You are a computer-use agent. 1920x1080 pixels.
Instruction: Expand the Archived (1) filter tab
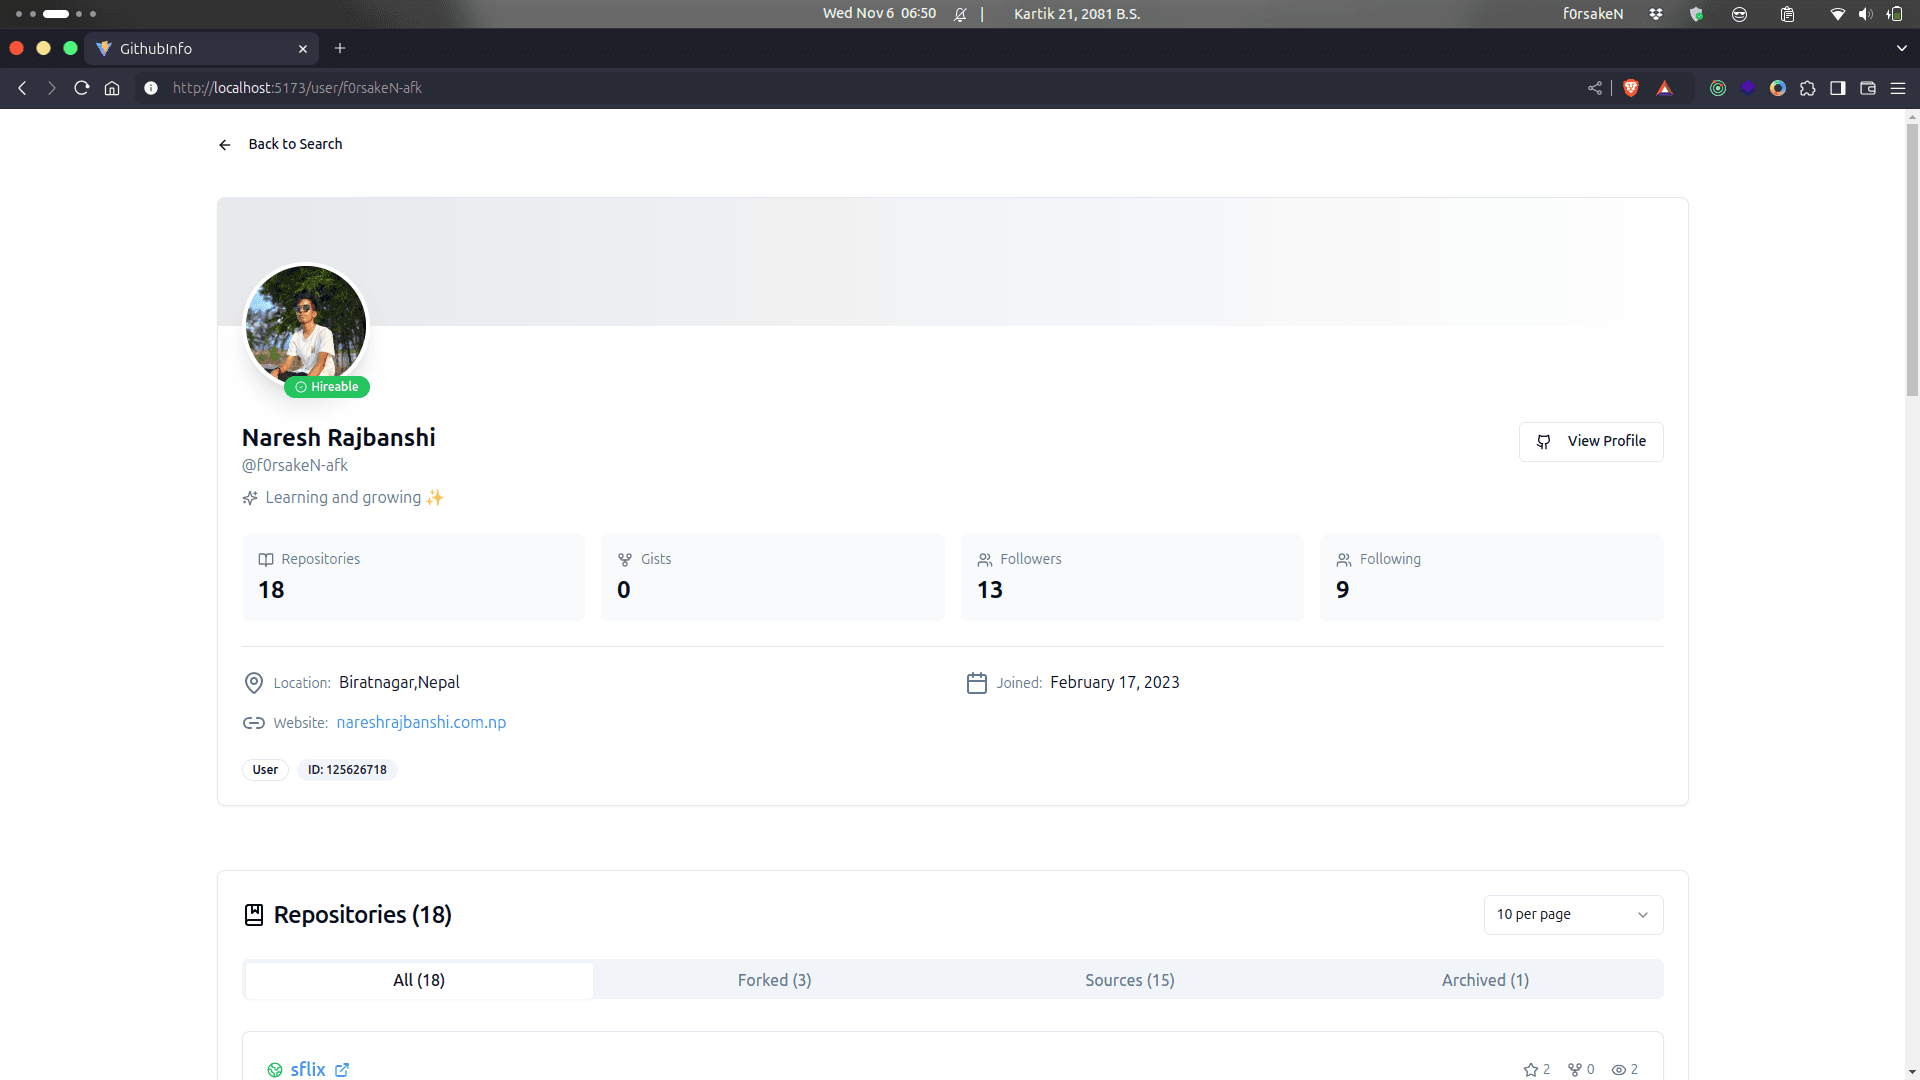point(1485,978)
